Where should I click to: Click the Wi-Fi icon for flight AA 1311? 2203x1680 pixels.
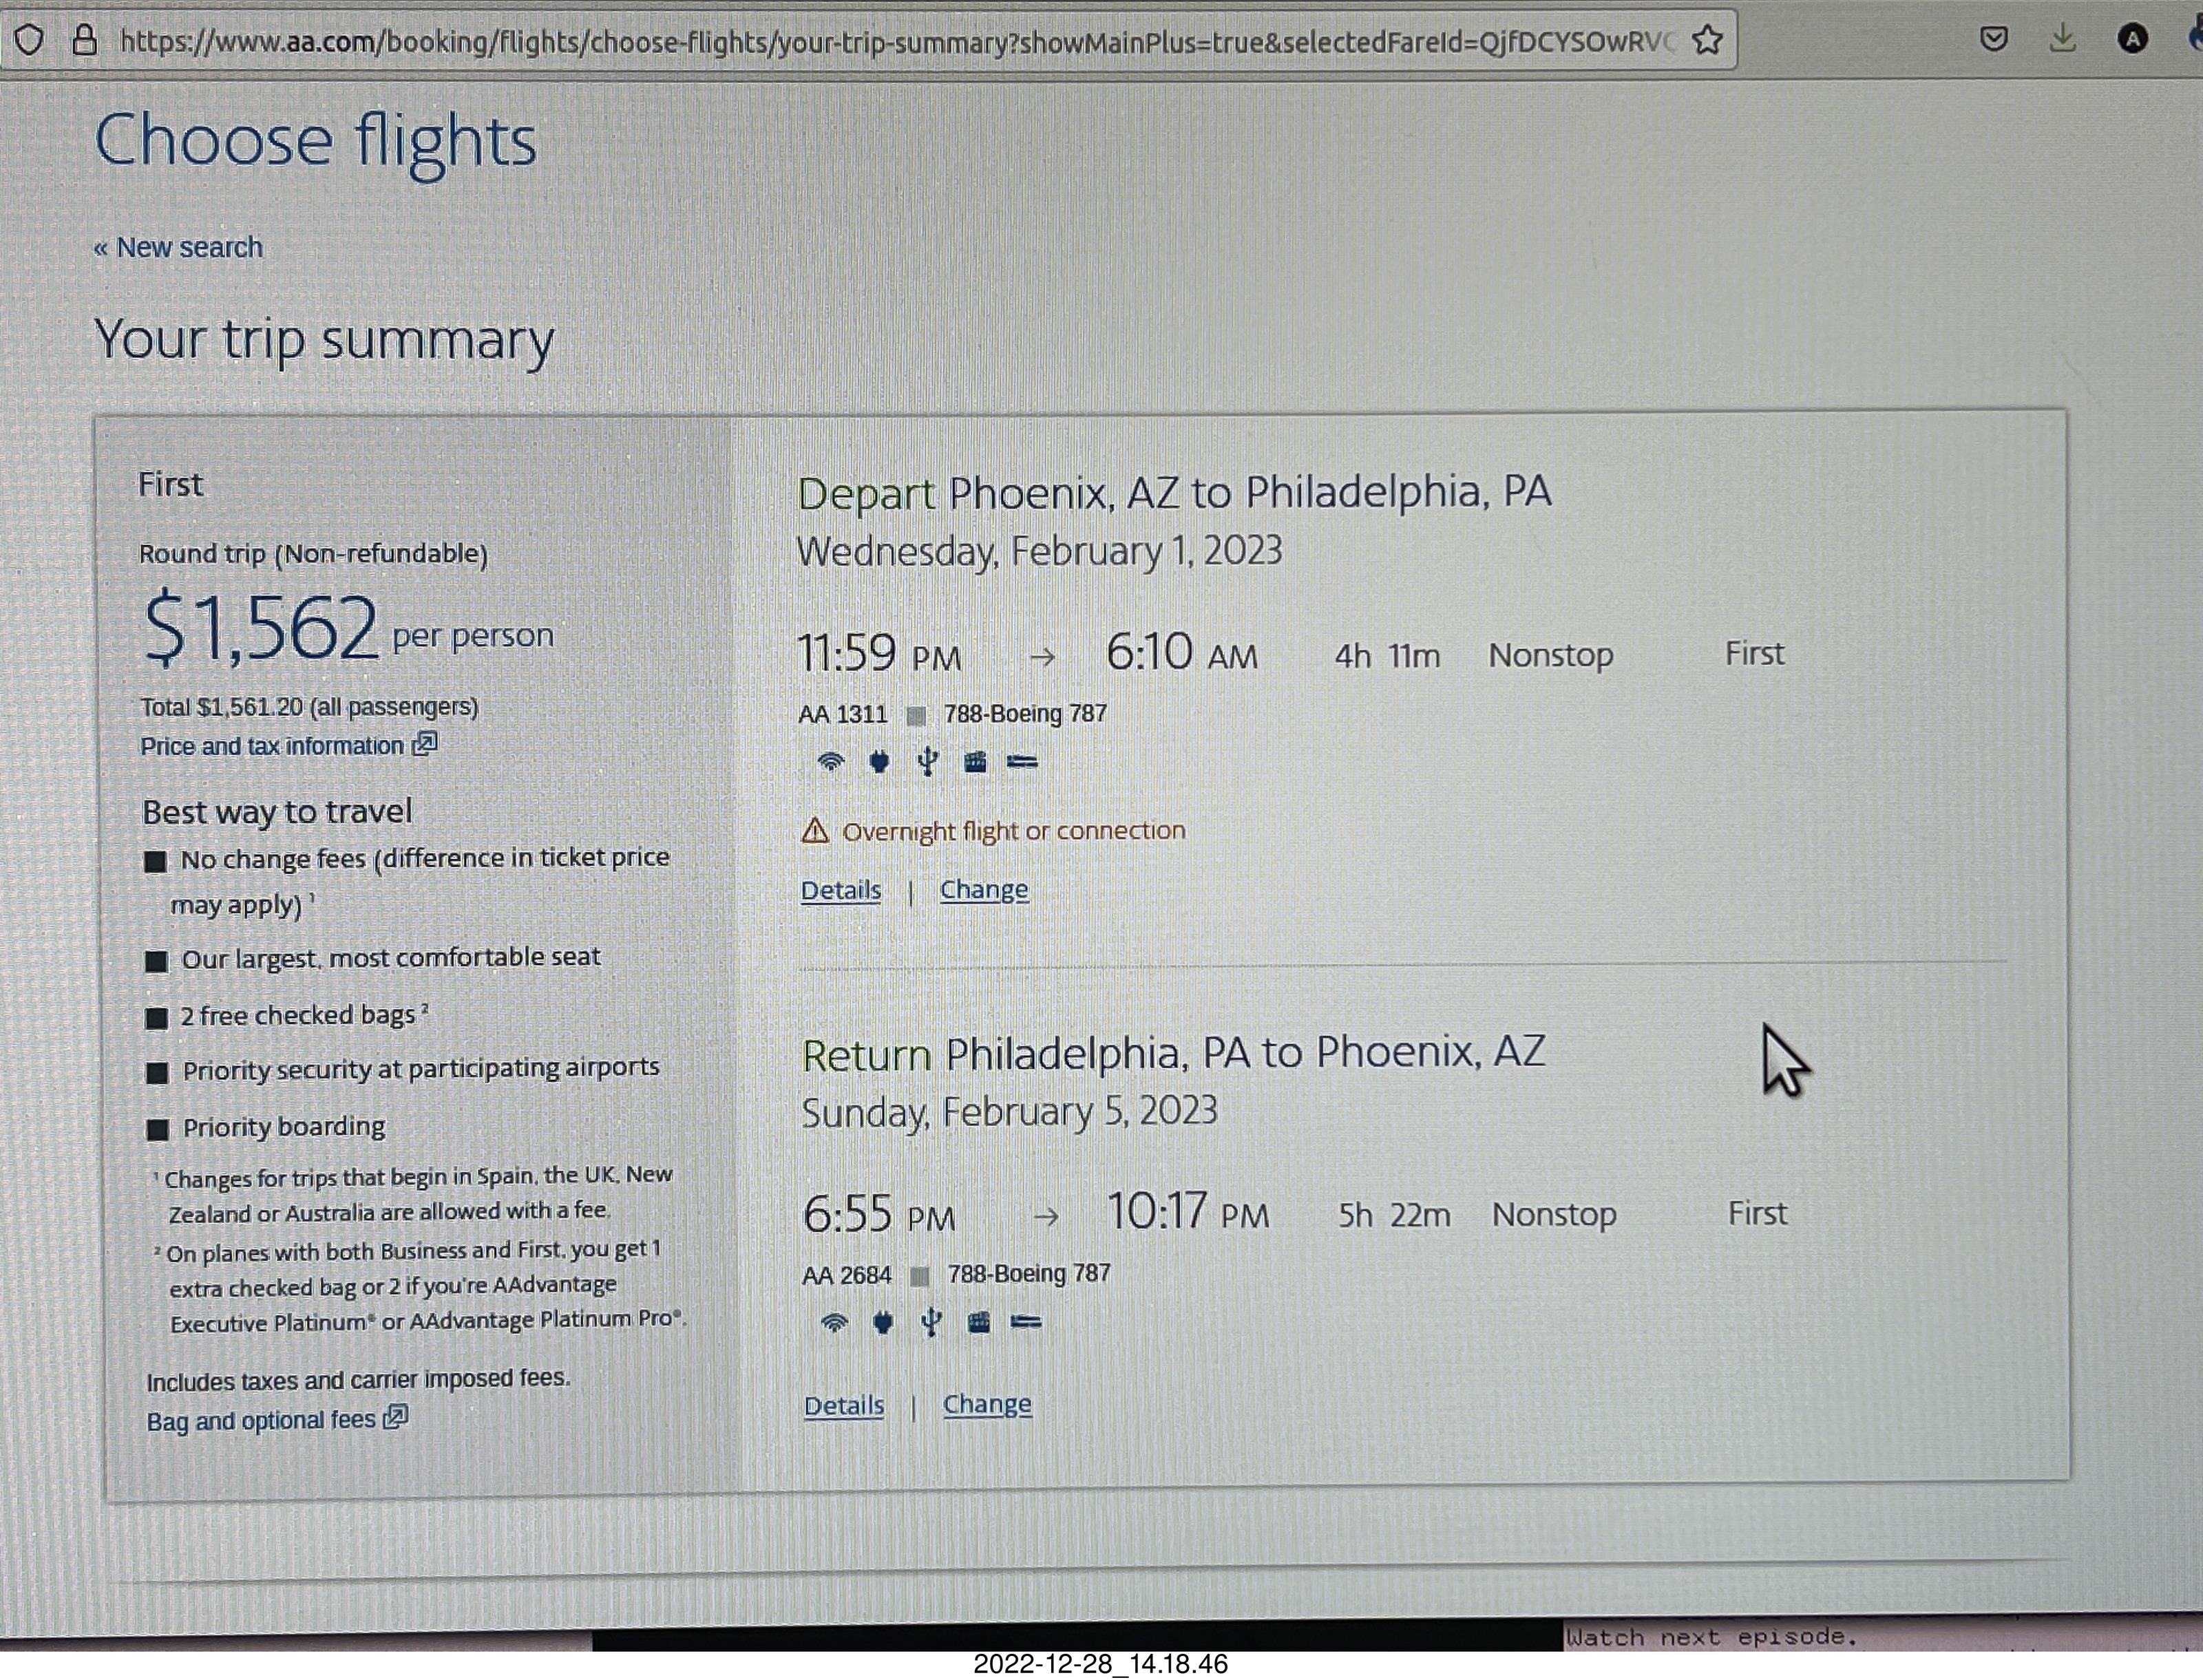830,763
